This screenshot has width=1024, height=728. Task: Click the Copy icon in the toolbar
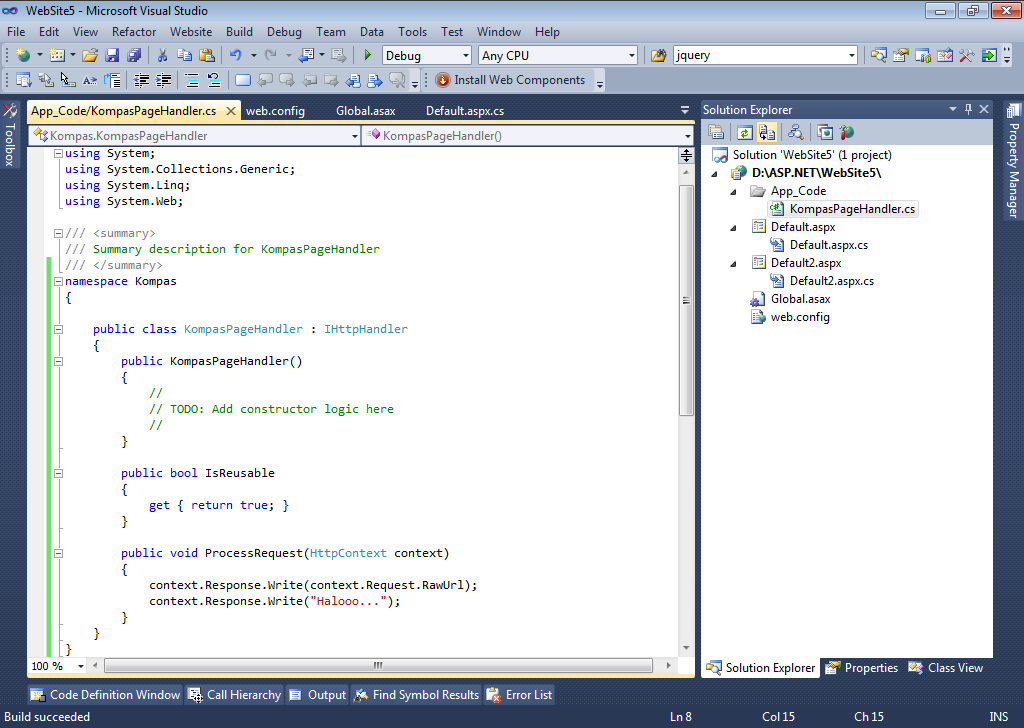(x=185, y=55)
